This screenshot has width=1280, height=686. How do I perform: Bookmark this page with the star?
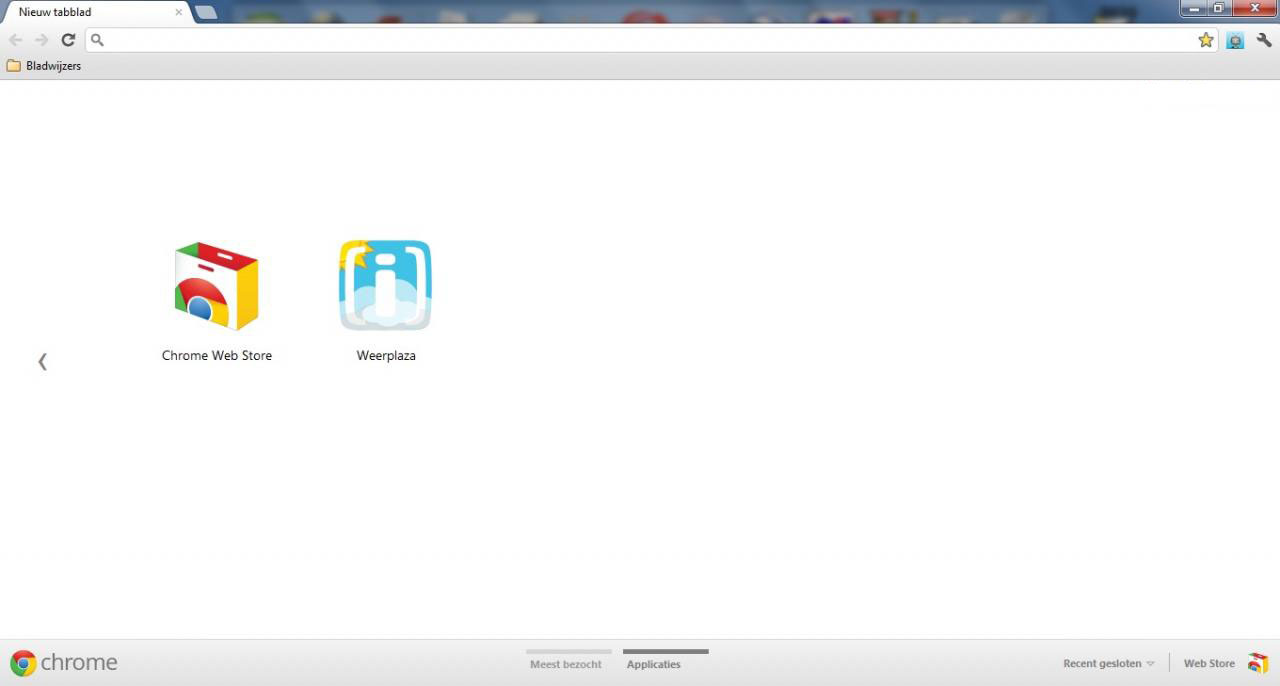coord(1206,40)
